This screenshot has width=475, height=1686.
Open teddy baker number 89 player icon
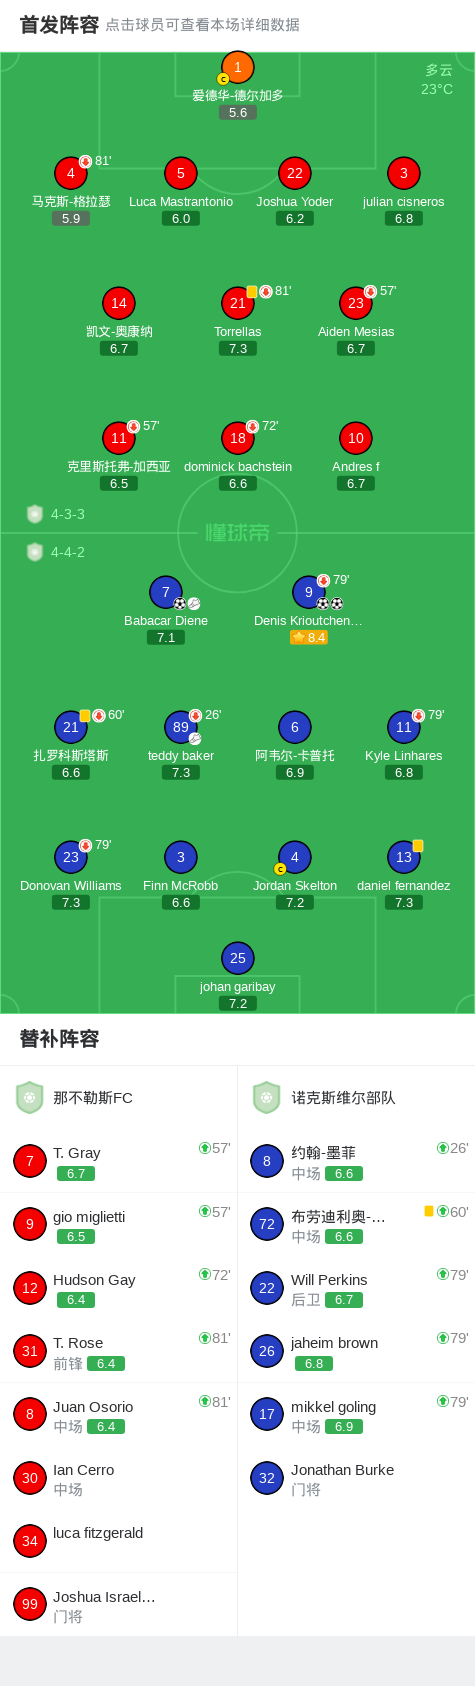point(181,727)
